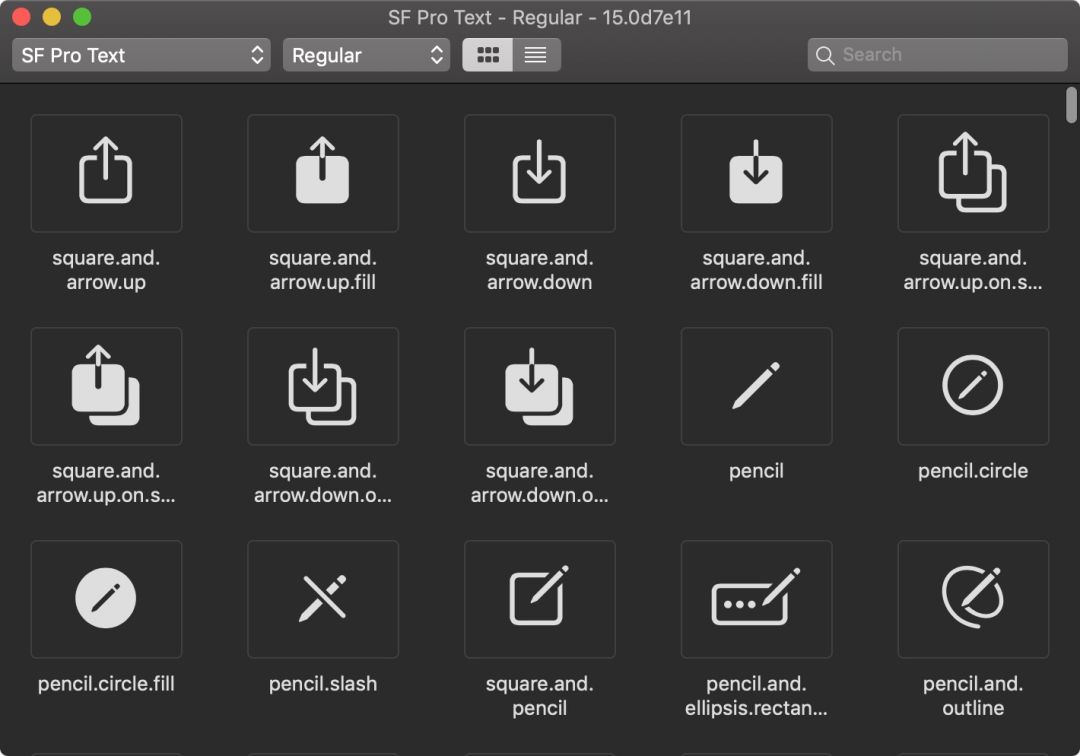Click the Search field
1080x756 pixels.
tap(937, 55)
